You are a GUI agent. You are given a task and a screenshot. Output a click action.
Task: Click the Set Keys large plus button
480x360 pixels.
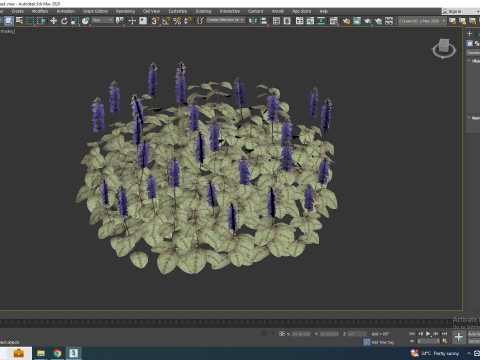pos(459,337)
